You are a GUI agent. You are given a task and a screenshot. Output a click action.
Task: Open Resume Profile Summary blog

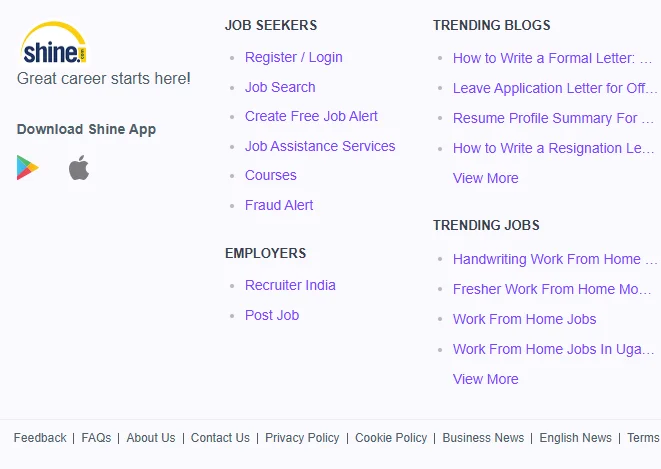point(546,118)
